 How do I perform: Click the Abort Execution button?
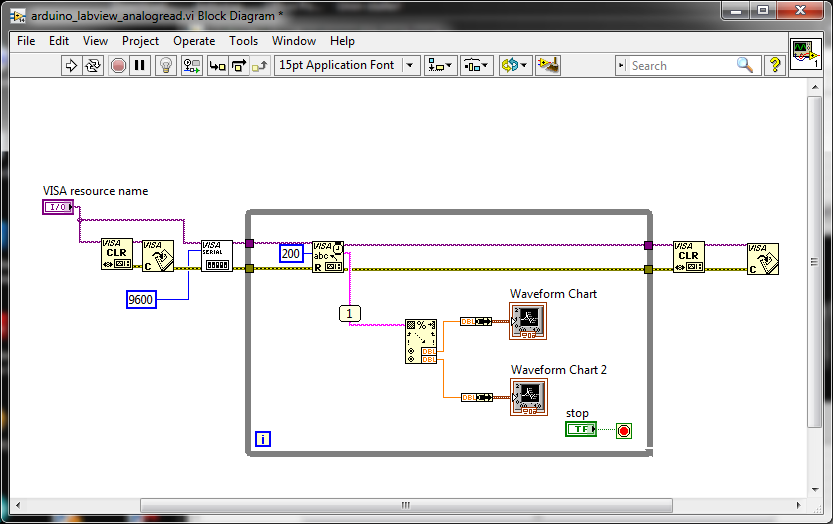pyautogui.click(x=118, y=65)
